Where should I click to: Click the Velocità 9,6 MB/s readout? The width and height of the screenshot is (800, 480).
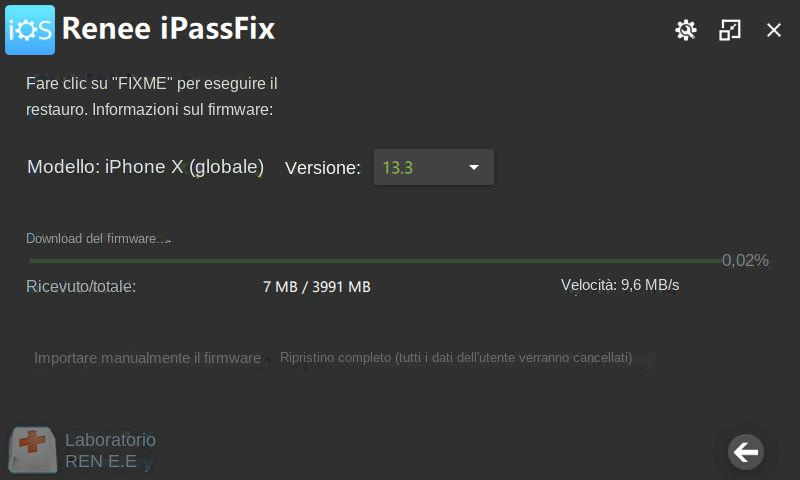(x=620, y=285)
